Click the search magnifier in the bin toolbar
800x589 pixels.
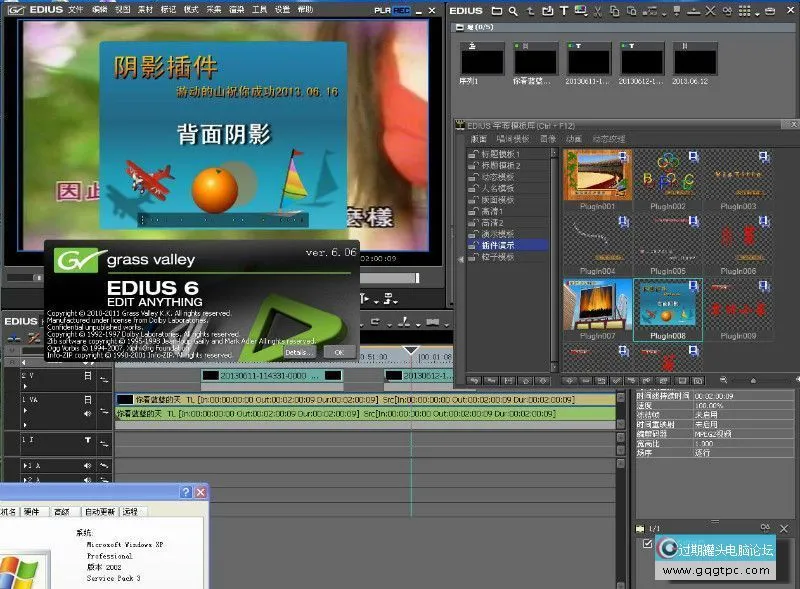coord(512,11)
